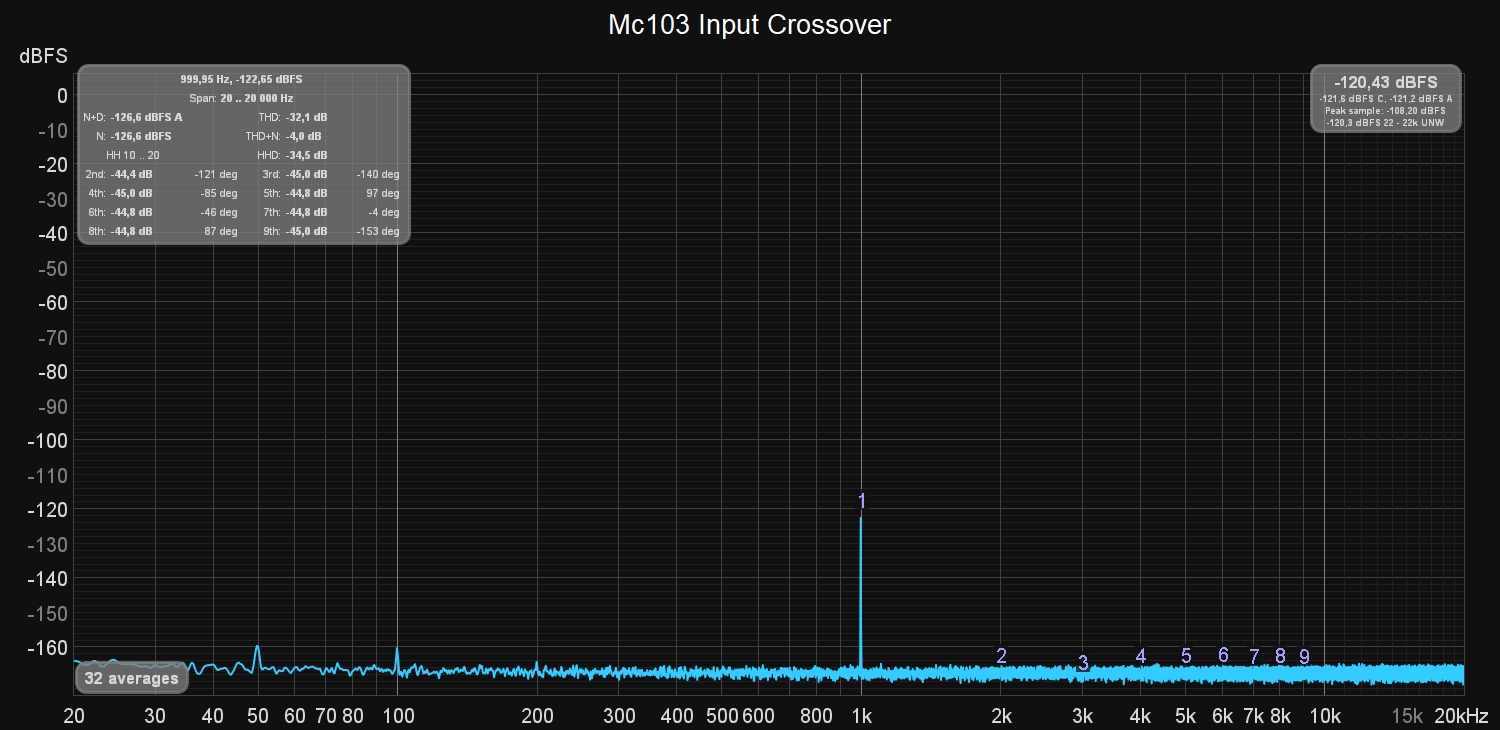
Task: Select the '32 averages' indicator
Action: [131, 678]
